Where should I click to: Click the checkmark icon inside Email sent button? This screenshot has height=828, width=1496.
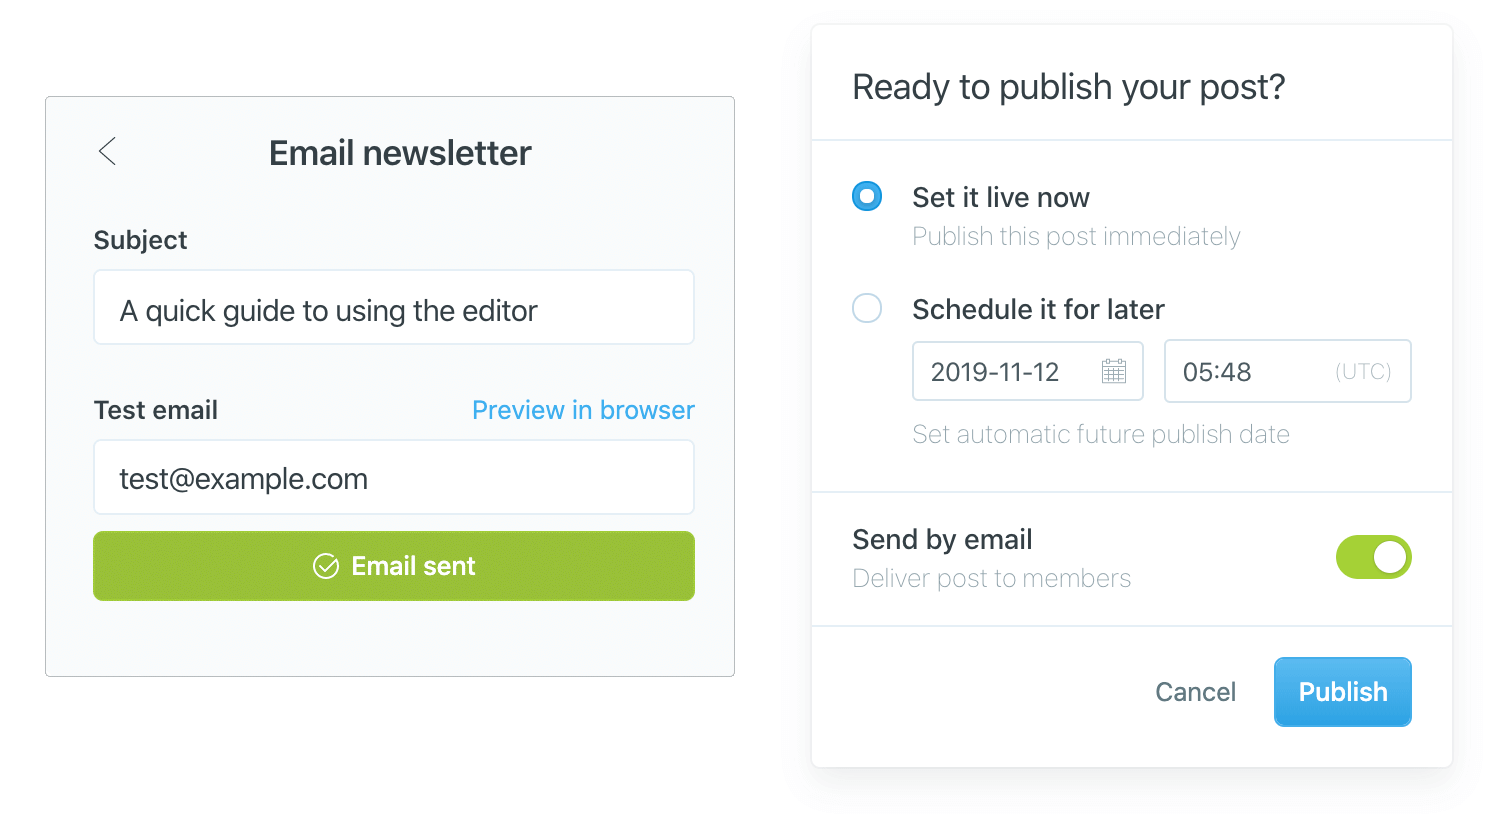[326, 566]
